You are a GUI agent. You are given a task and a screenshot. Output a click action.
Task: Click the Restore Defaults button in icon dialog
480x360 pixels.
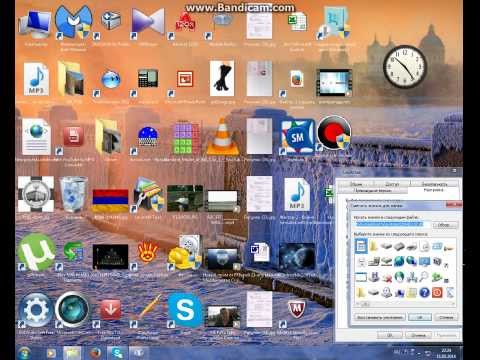point(379,317)
